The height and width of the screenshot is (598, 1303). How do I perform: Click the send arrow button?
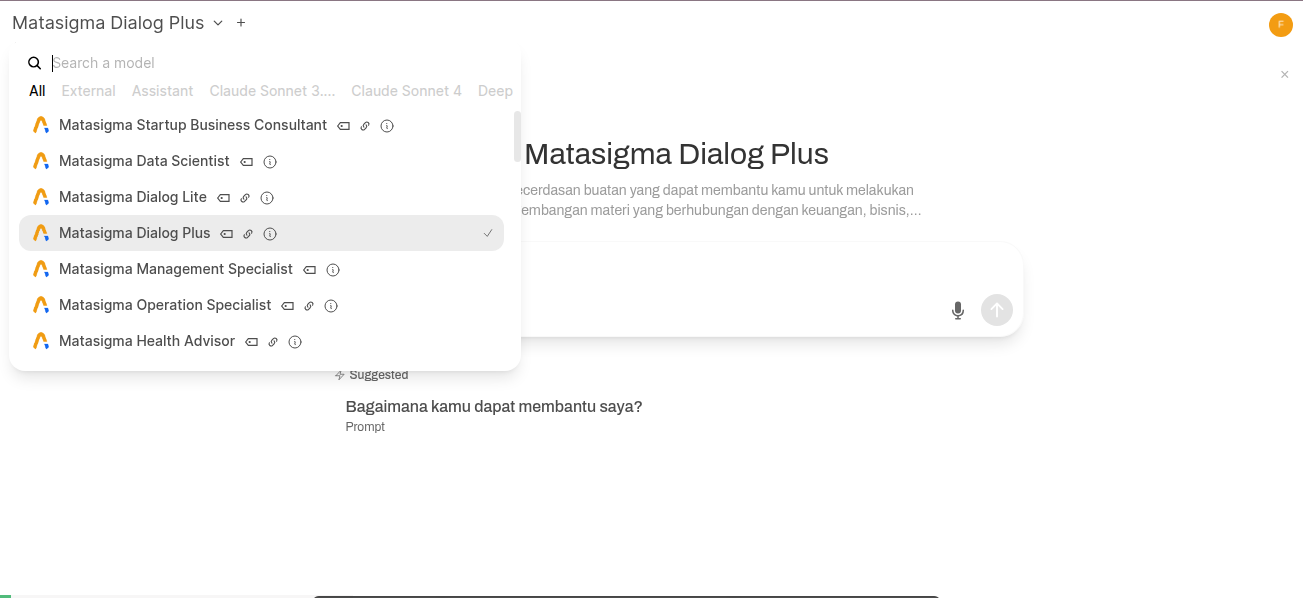pyautogui.click(x=996, y=310)
